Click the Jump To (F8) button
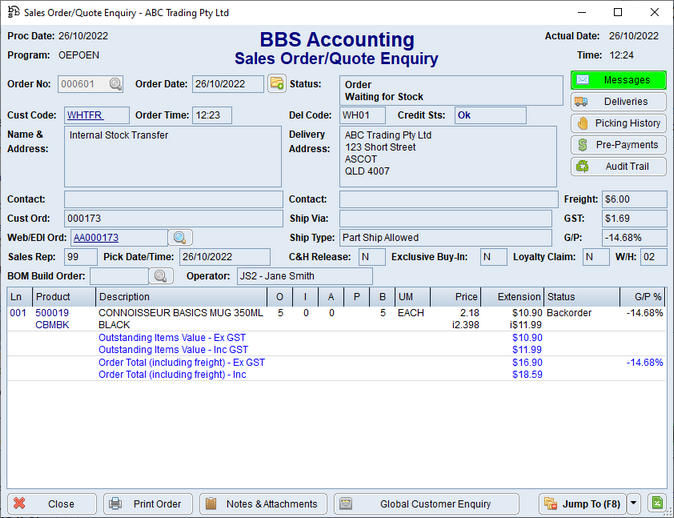The width and height of the screenshot is (674, 518). 582,504
